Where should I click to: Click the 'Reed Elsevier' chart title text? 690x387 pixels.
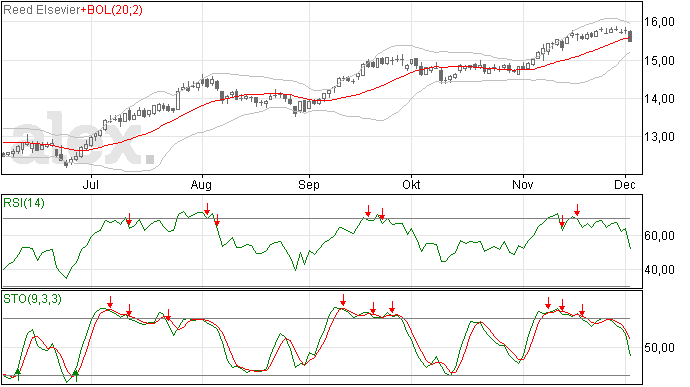click(42, 10)
